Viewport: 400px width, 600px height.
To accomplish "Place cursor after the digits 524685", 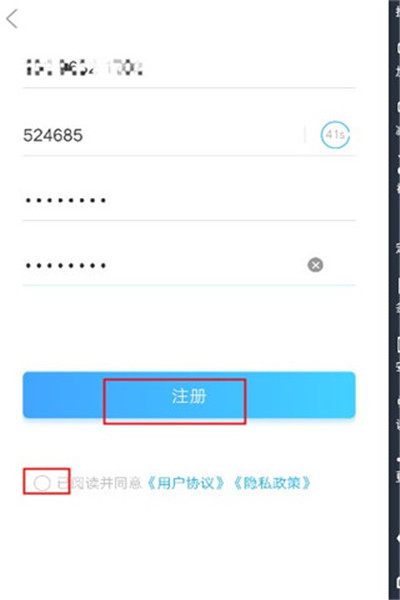I will point(85,135).
